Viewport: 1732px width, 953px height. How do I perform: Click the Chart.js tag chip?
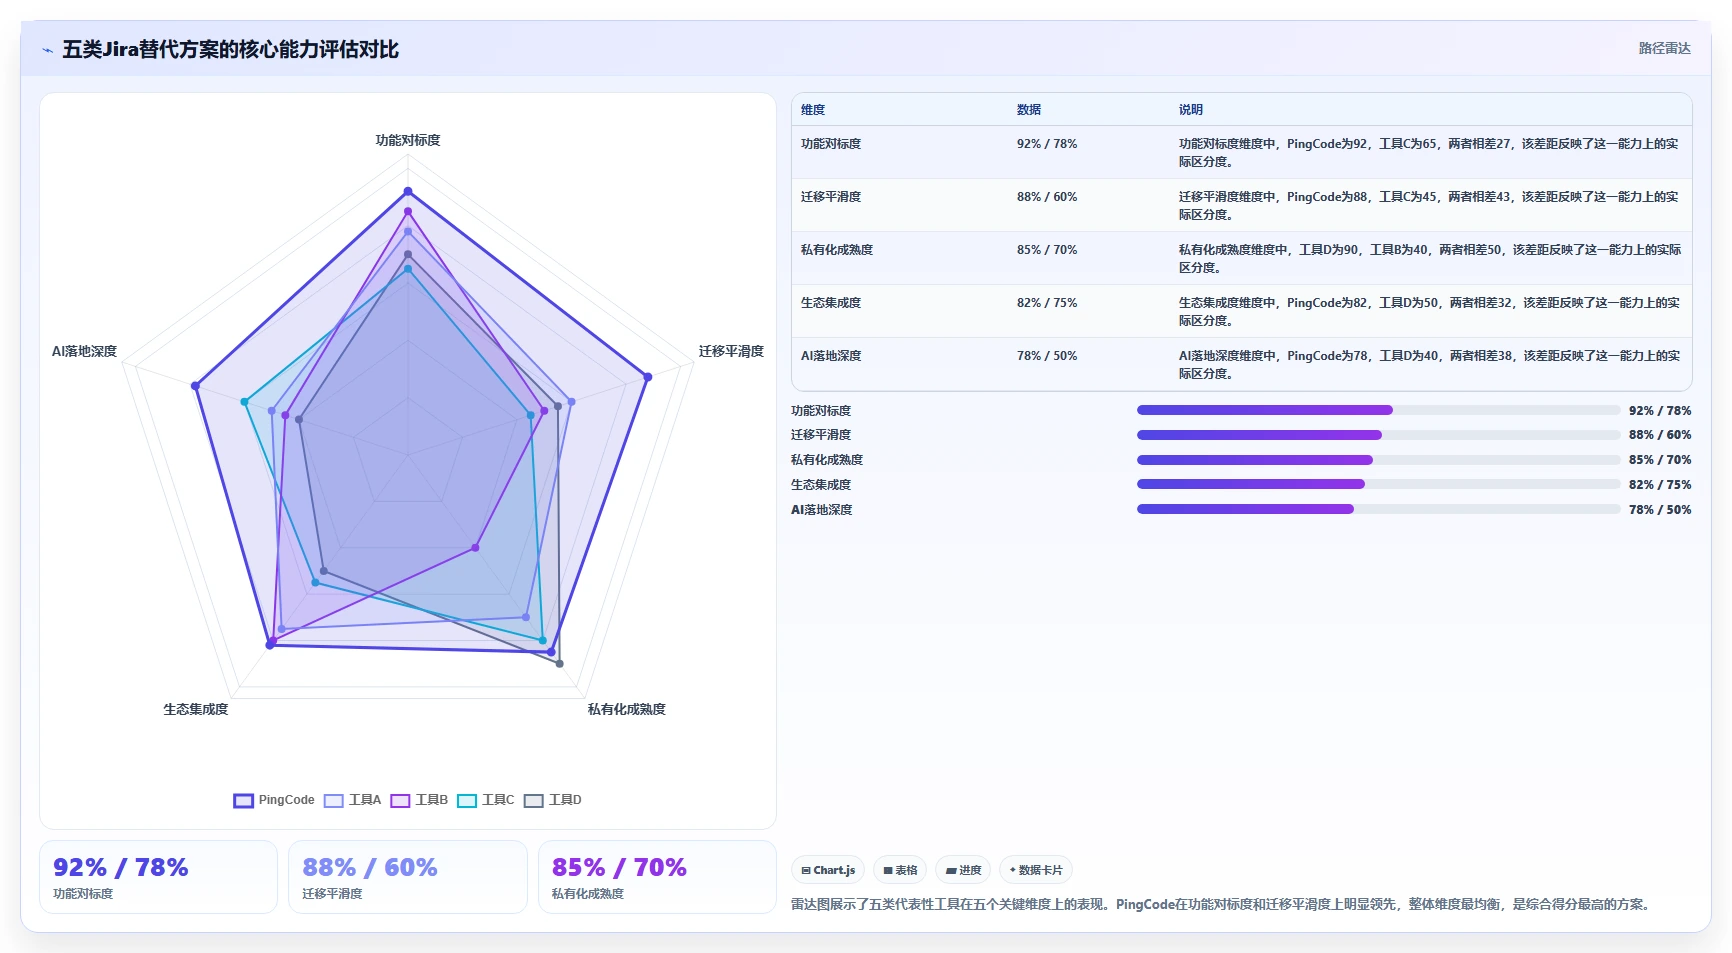tap(828, 870)
